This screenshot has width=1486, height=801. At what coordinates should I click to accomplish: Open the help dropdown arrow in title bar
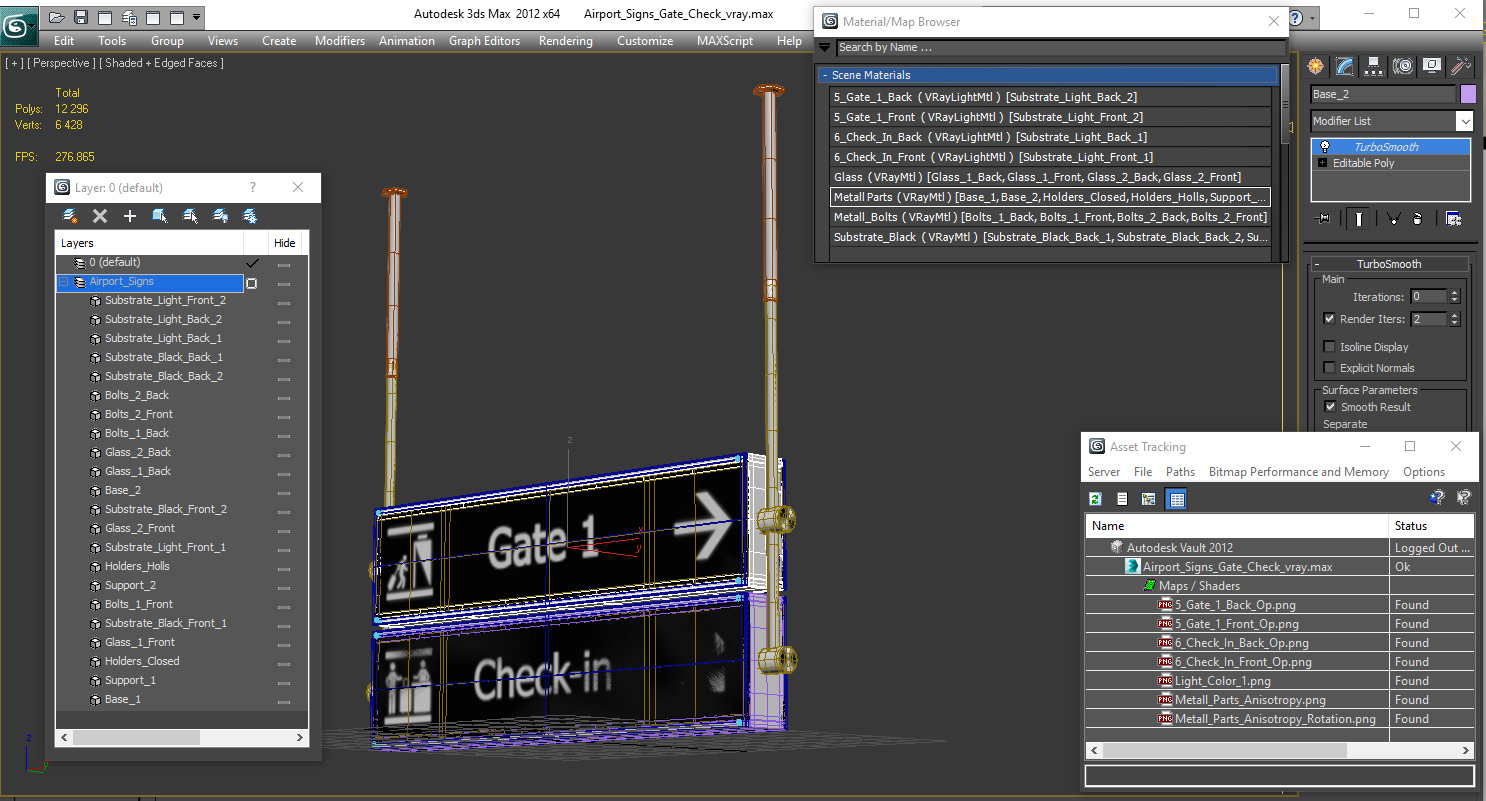[x=1312, y=17]
